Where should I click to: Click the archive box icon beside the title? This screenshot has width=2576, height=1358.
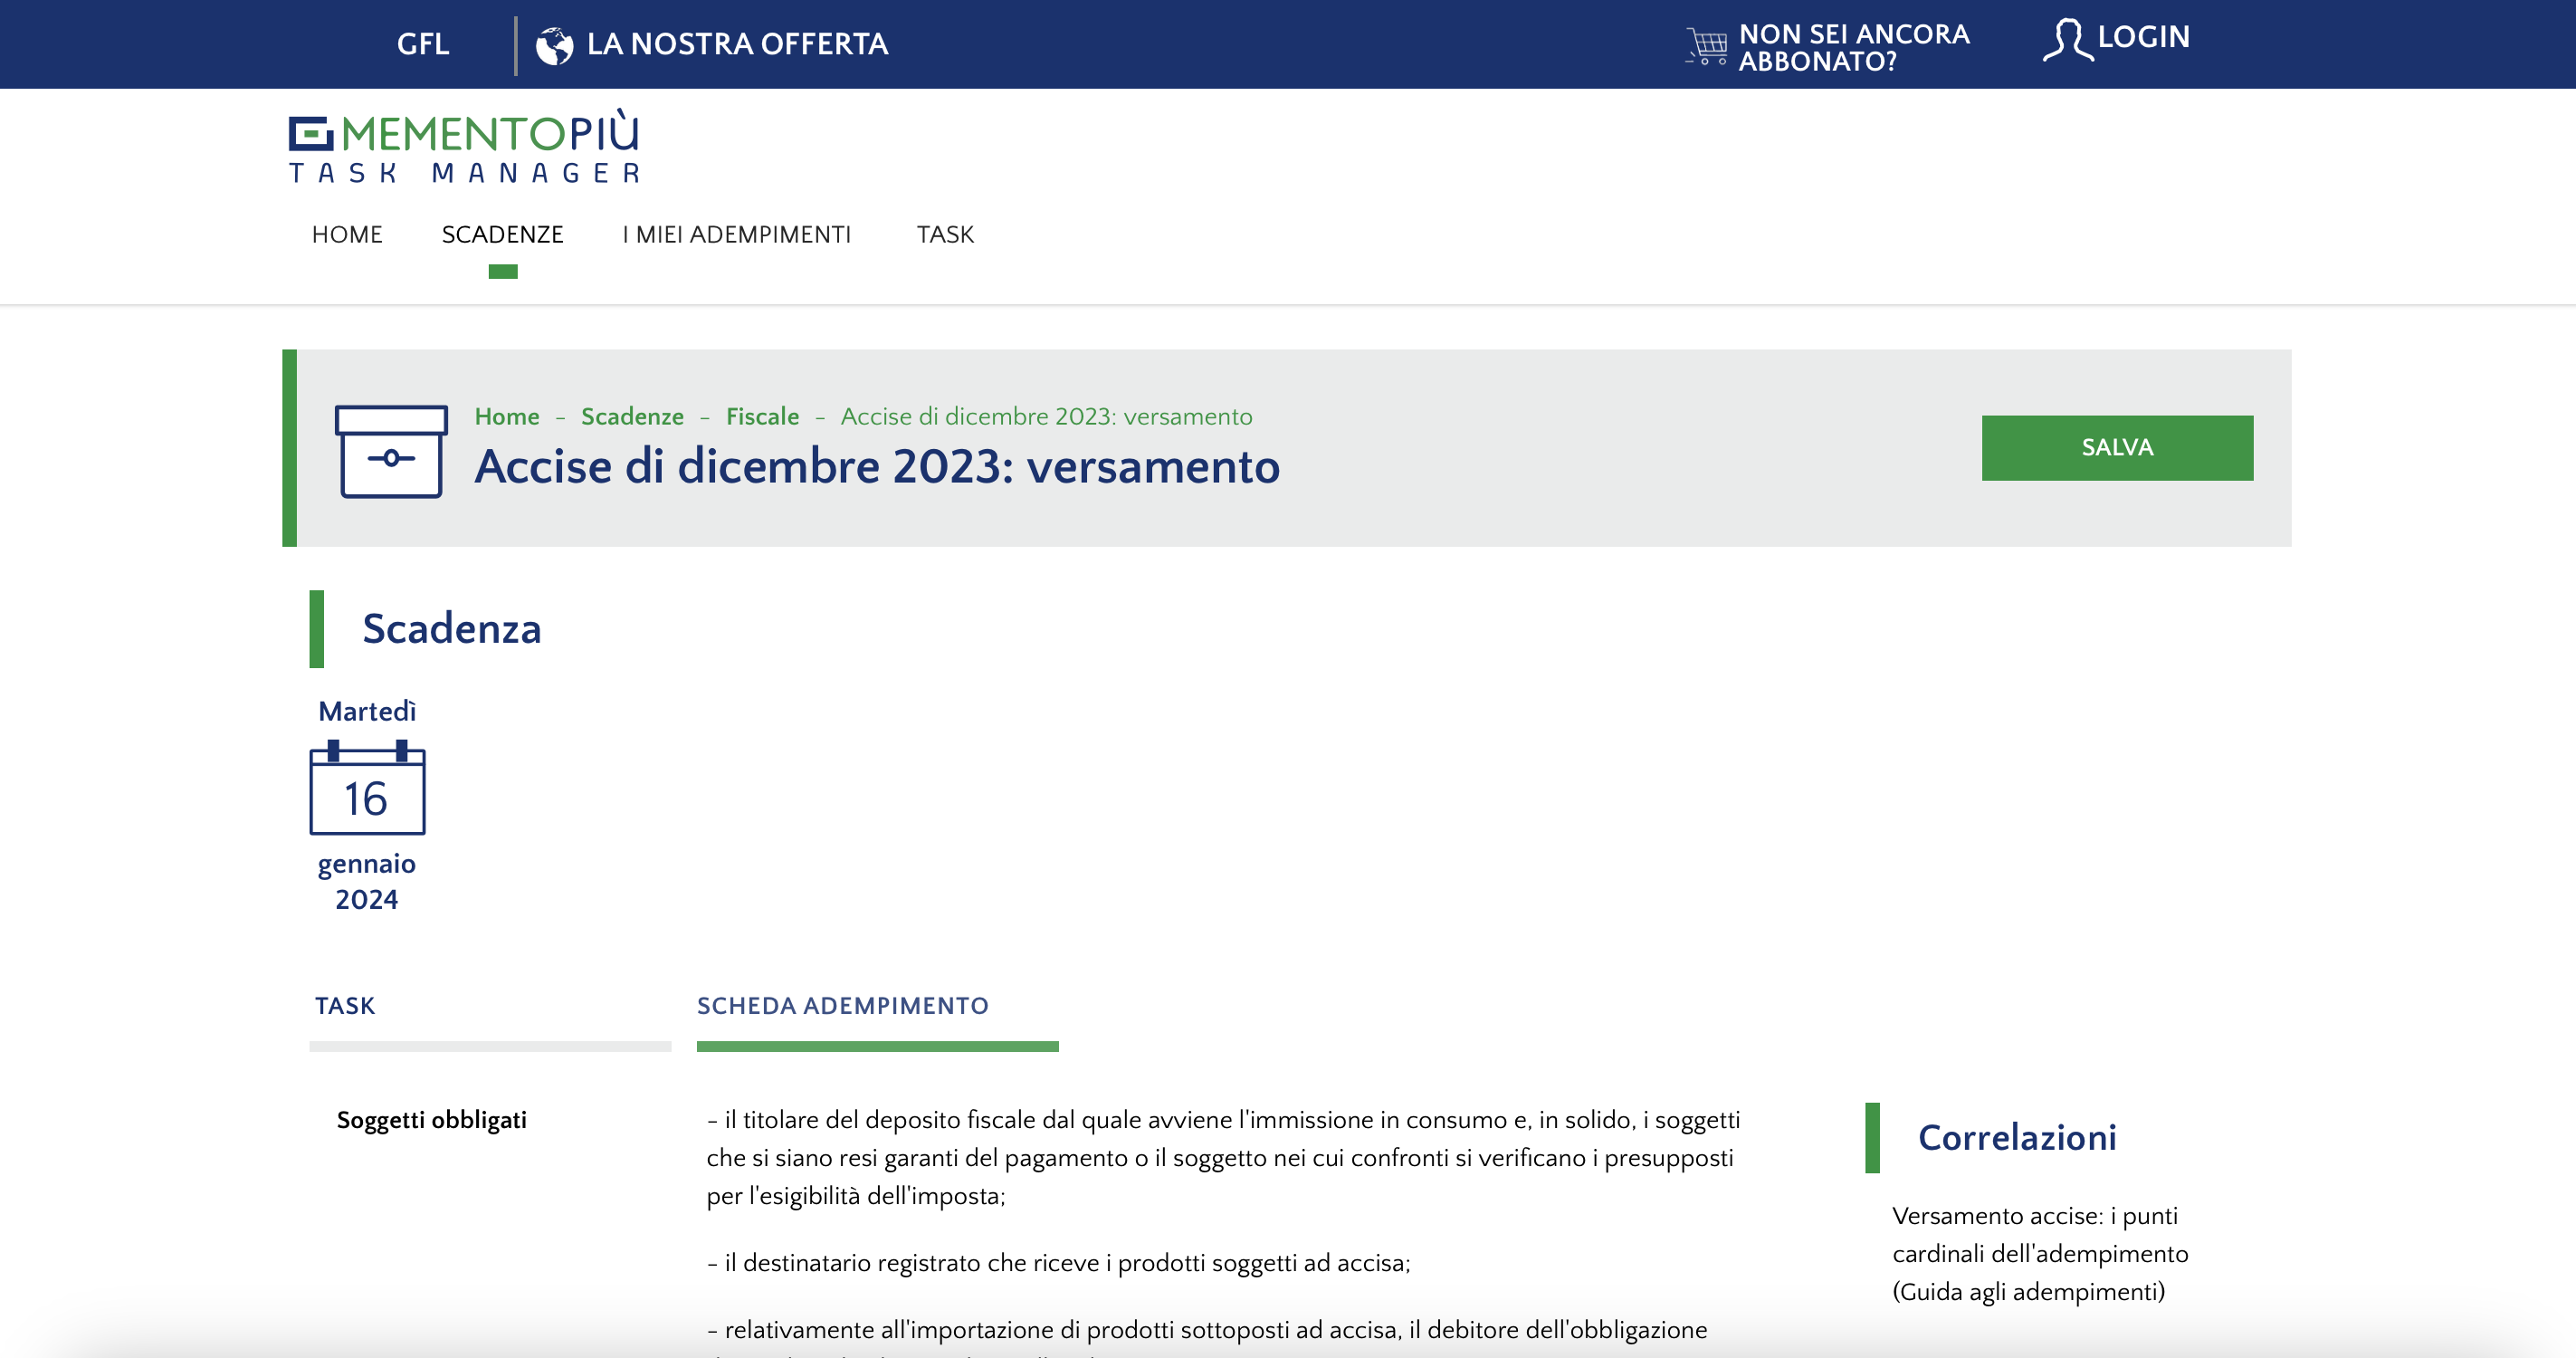click(x=391, y=451)
